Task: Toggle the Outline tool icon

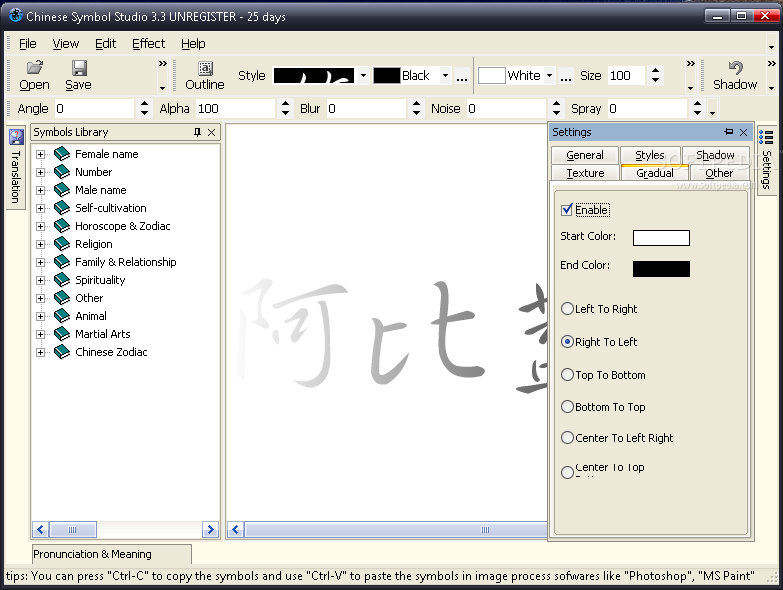Action: coord(205,68)
